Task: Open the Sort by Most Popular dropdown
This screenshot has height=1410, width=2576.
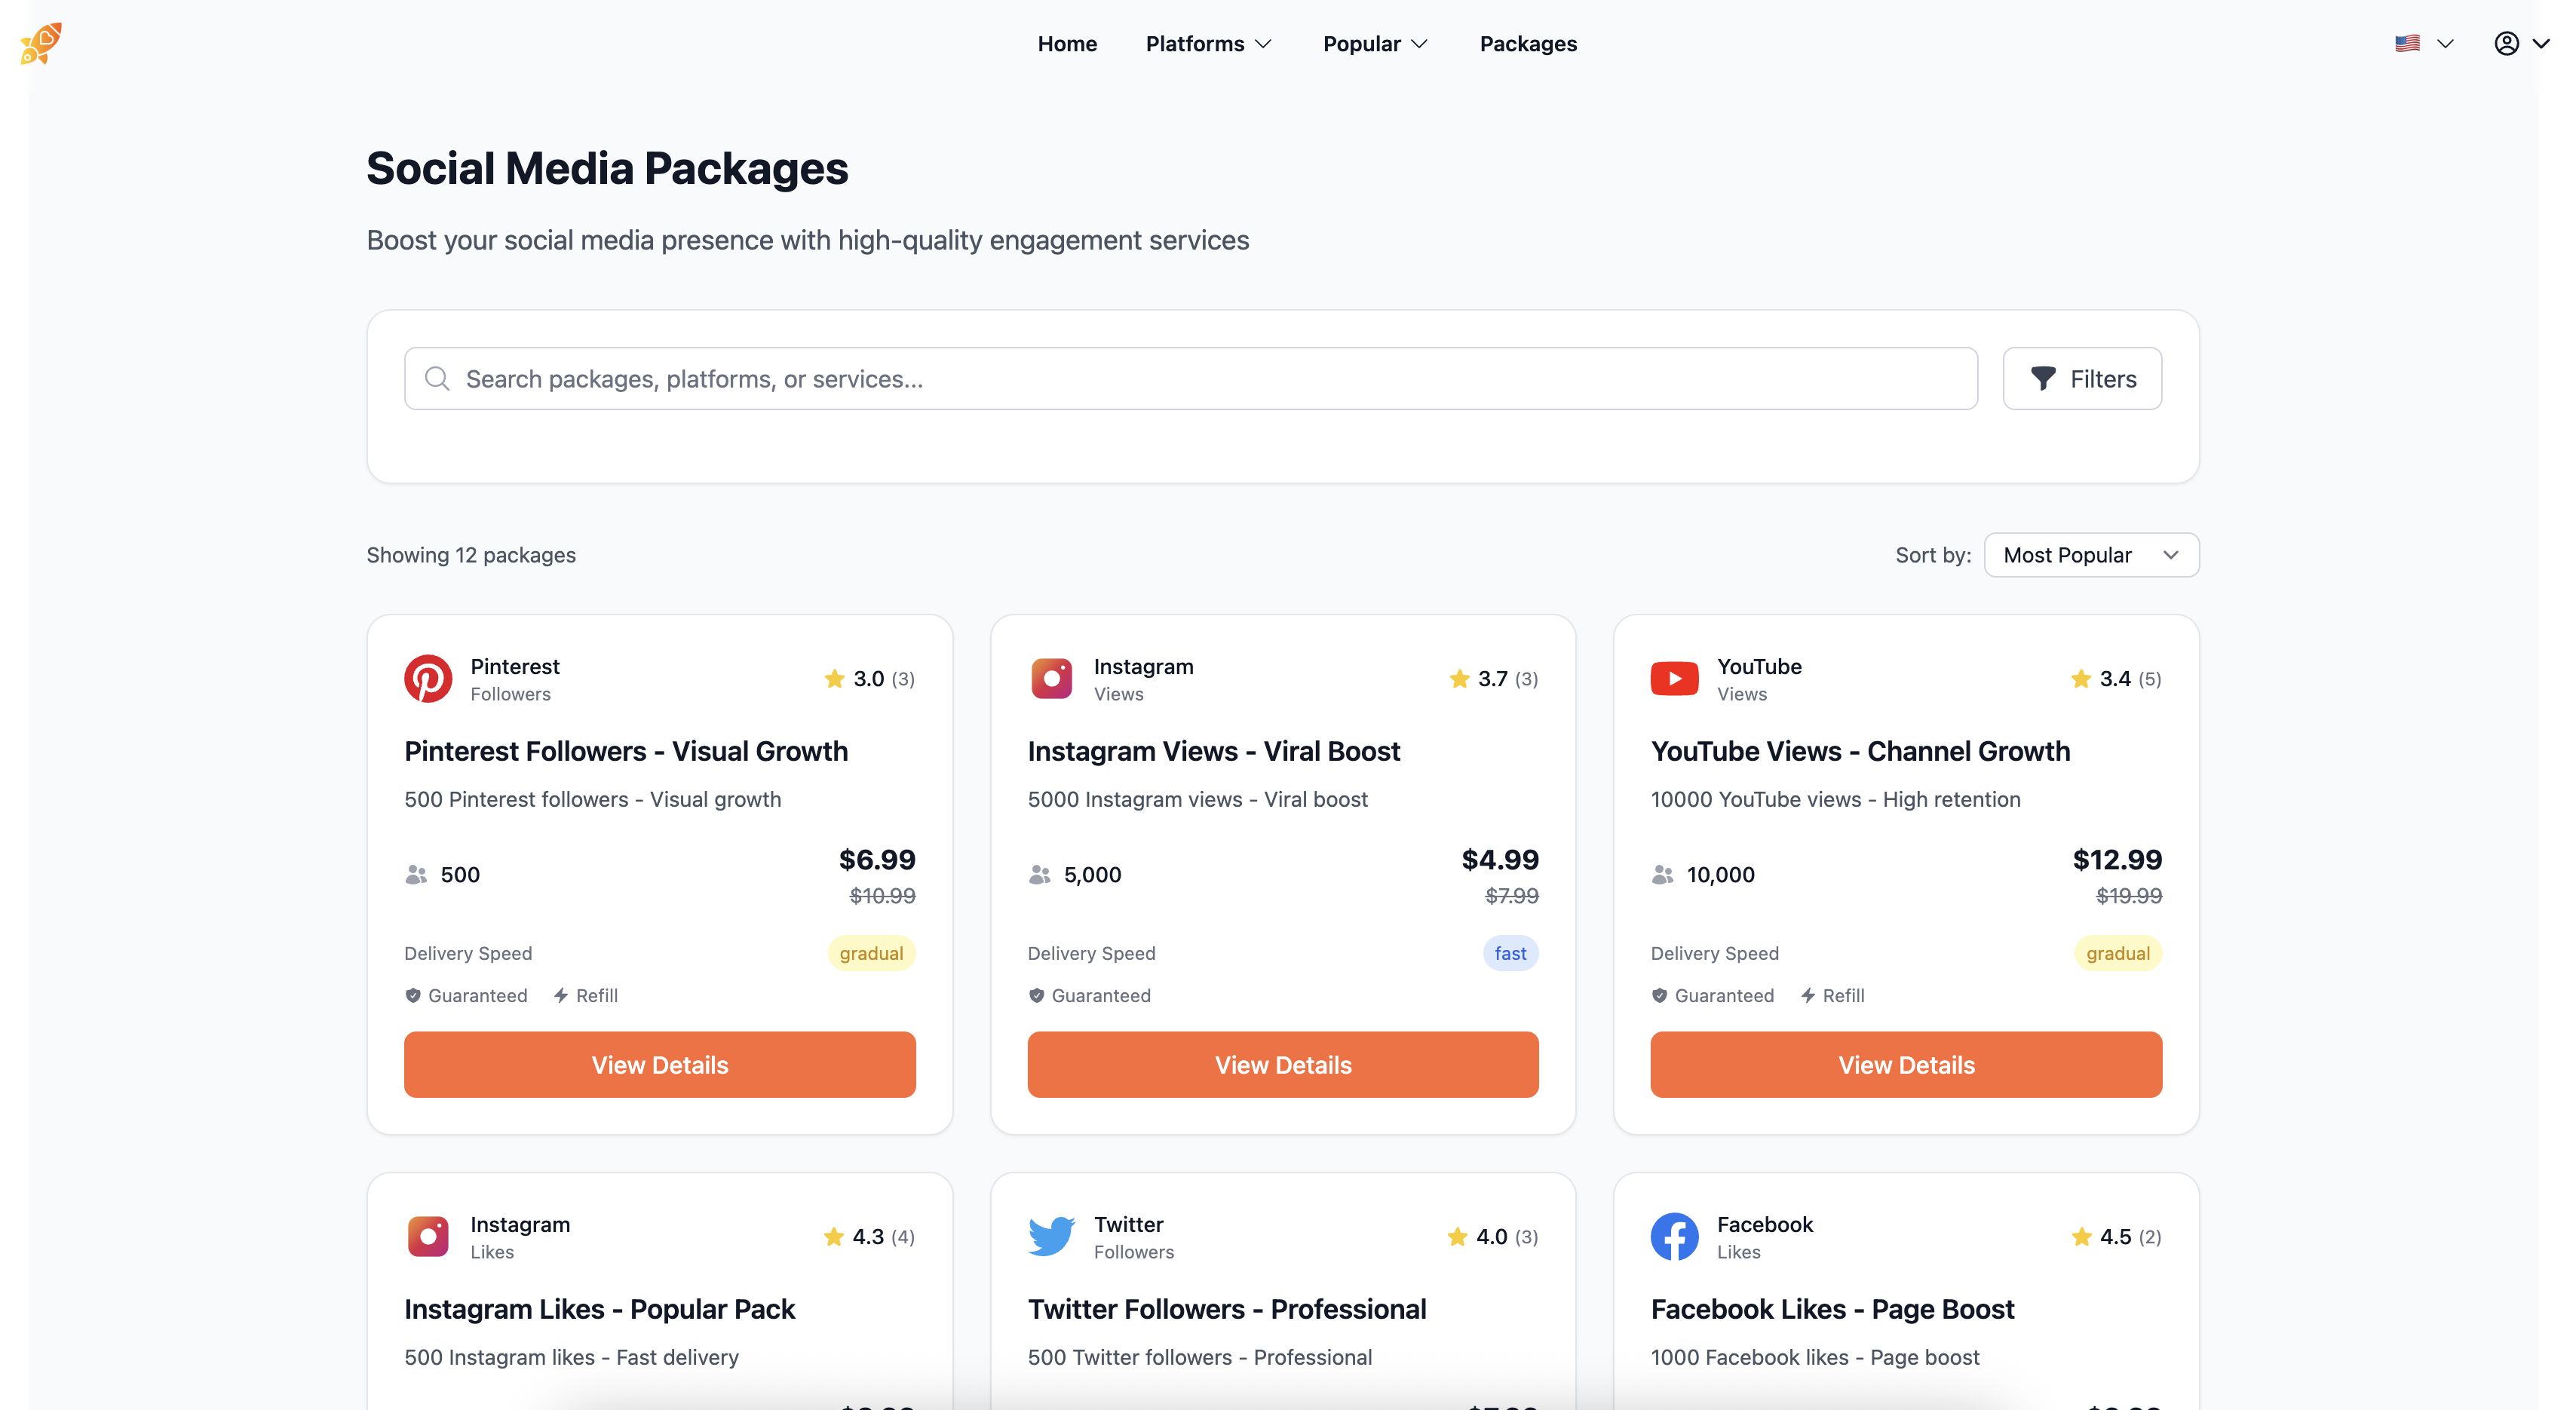Action: click(x=2091, y=555)
